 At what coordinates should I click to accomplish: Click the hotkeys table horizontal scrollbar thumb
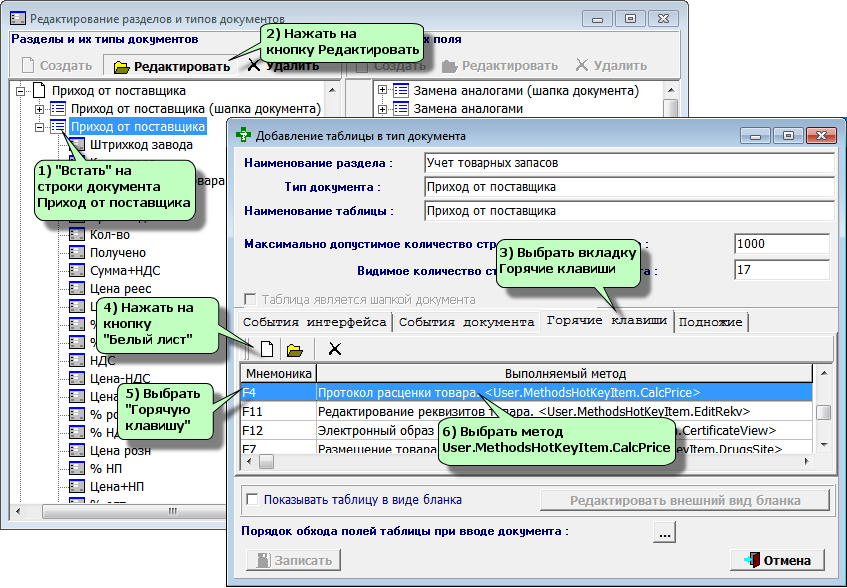[266, 461]
